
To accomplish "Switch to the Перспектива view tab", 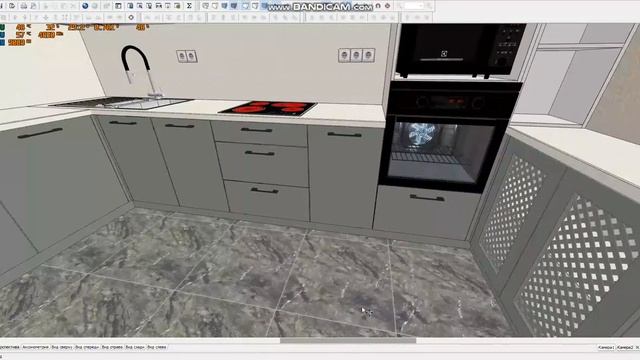I will pos(9,347).
